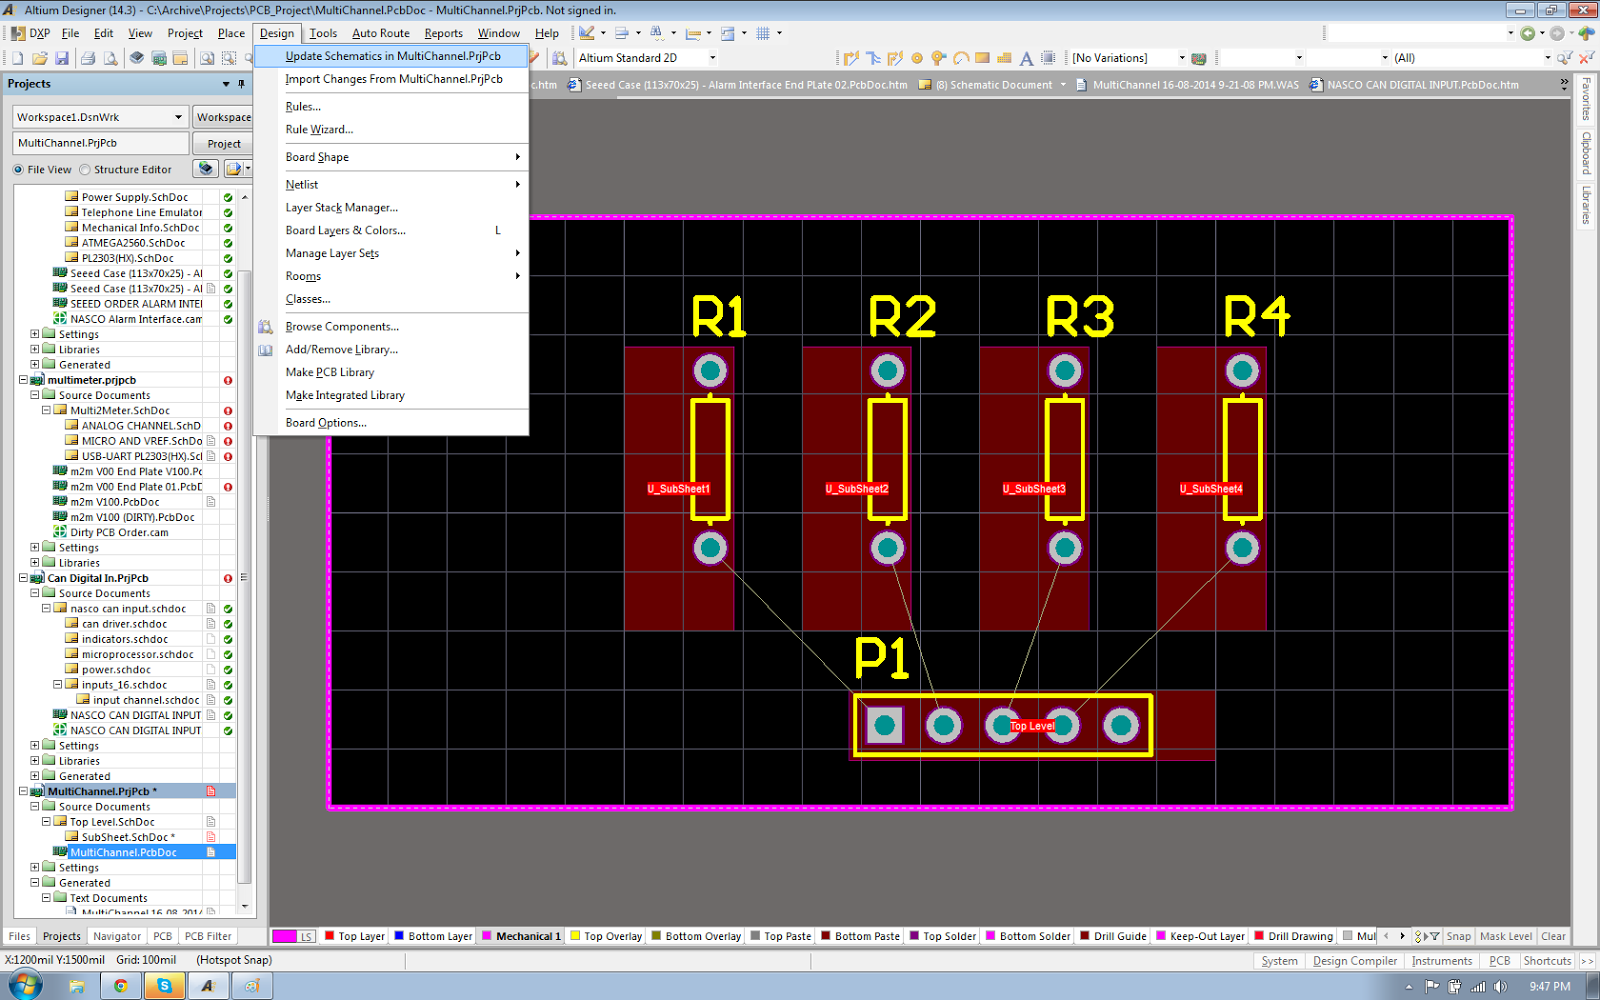Click the Altium Designer icon in the taskbar
The width and height of the screenshot is (1600, 1000).
point(208,985)
